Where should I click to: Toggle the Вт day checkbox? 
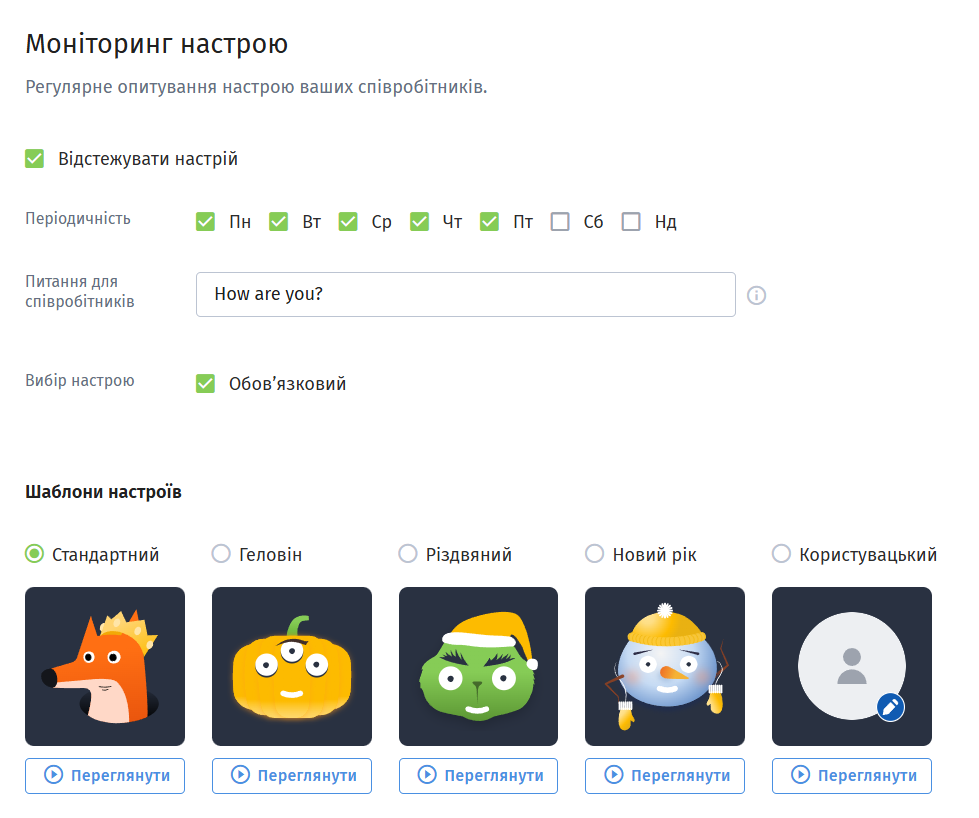[278, 222]
